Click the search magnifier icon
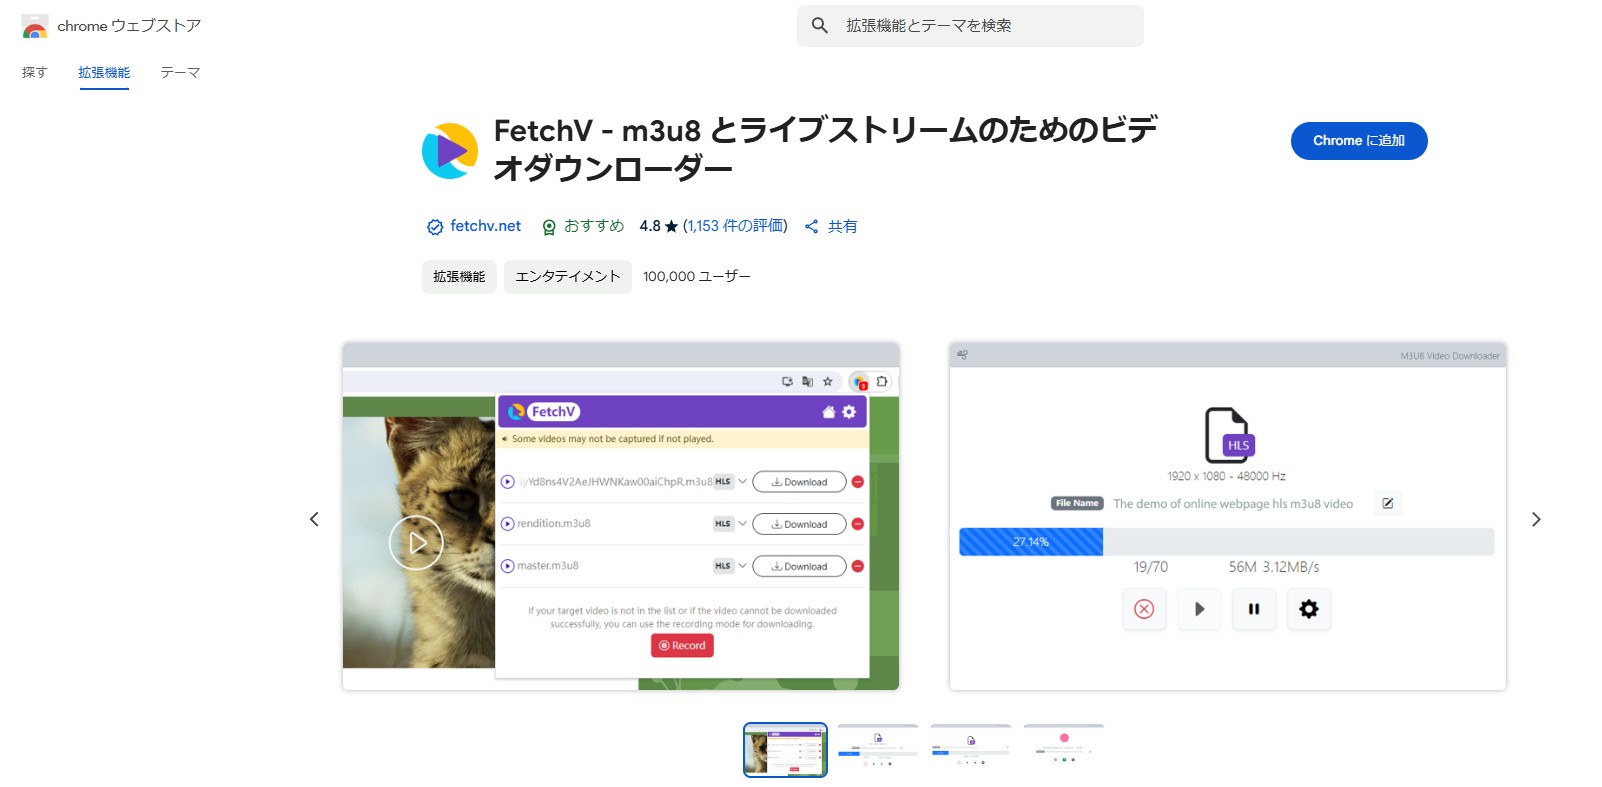 [820, 26]
